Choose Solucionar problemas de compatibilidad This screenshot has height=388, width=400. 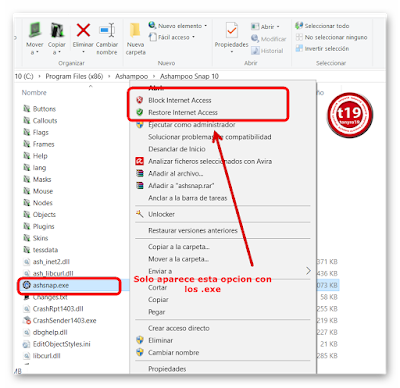tap(210, 137)
